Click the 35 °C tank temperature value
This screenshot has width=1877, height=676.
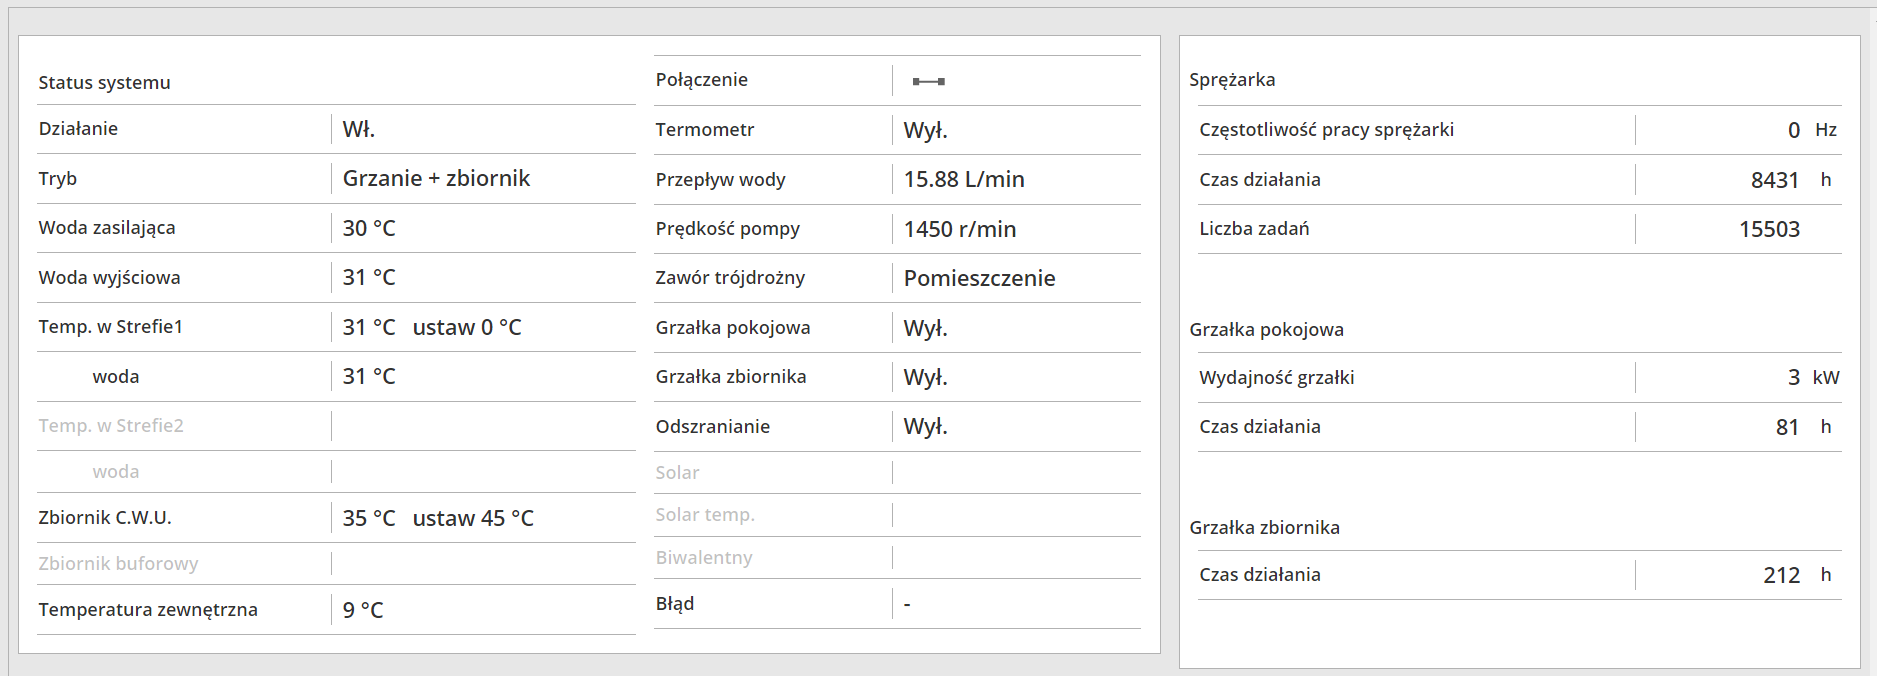(369, 518)
